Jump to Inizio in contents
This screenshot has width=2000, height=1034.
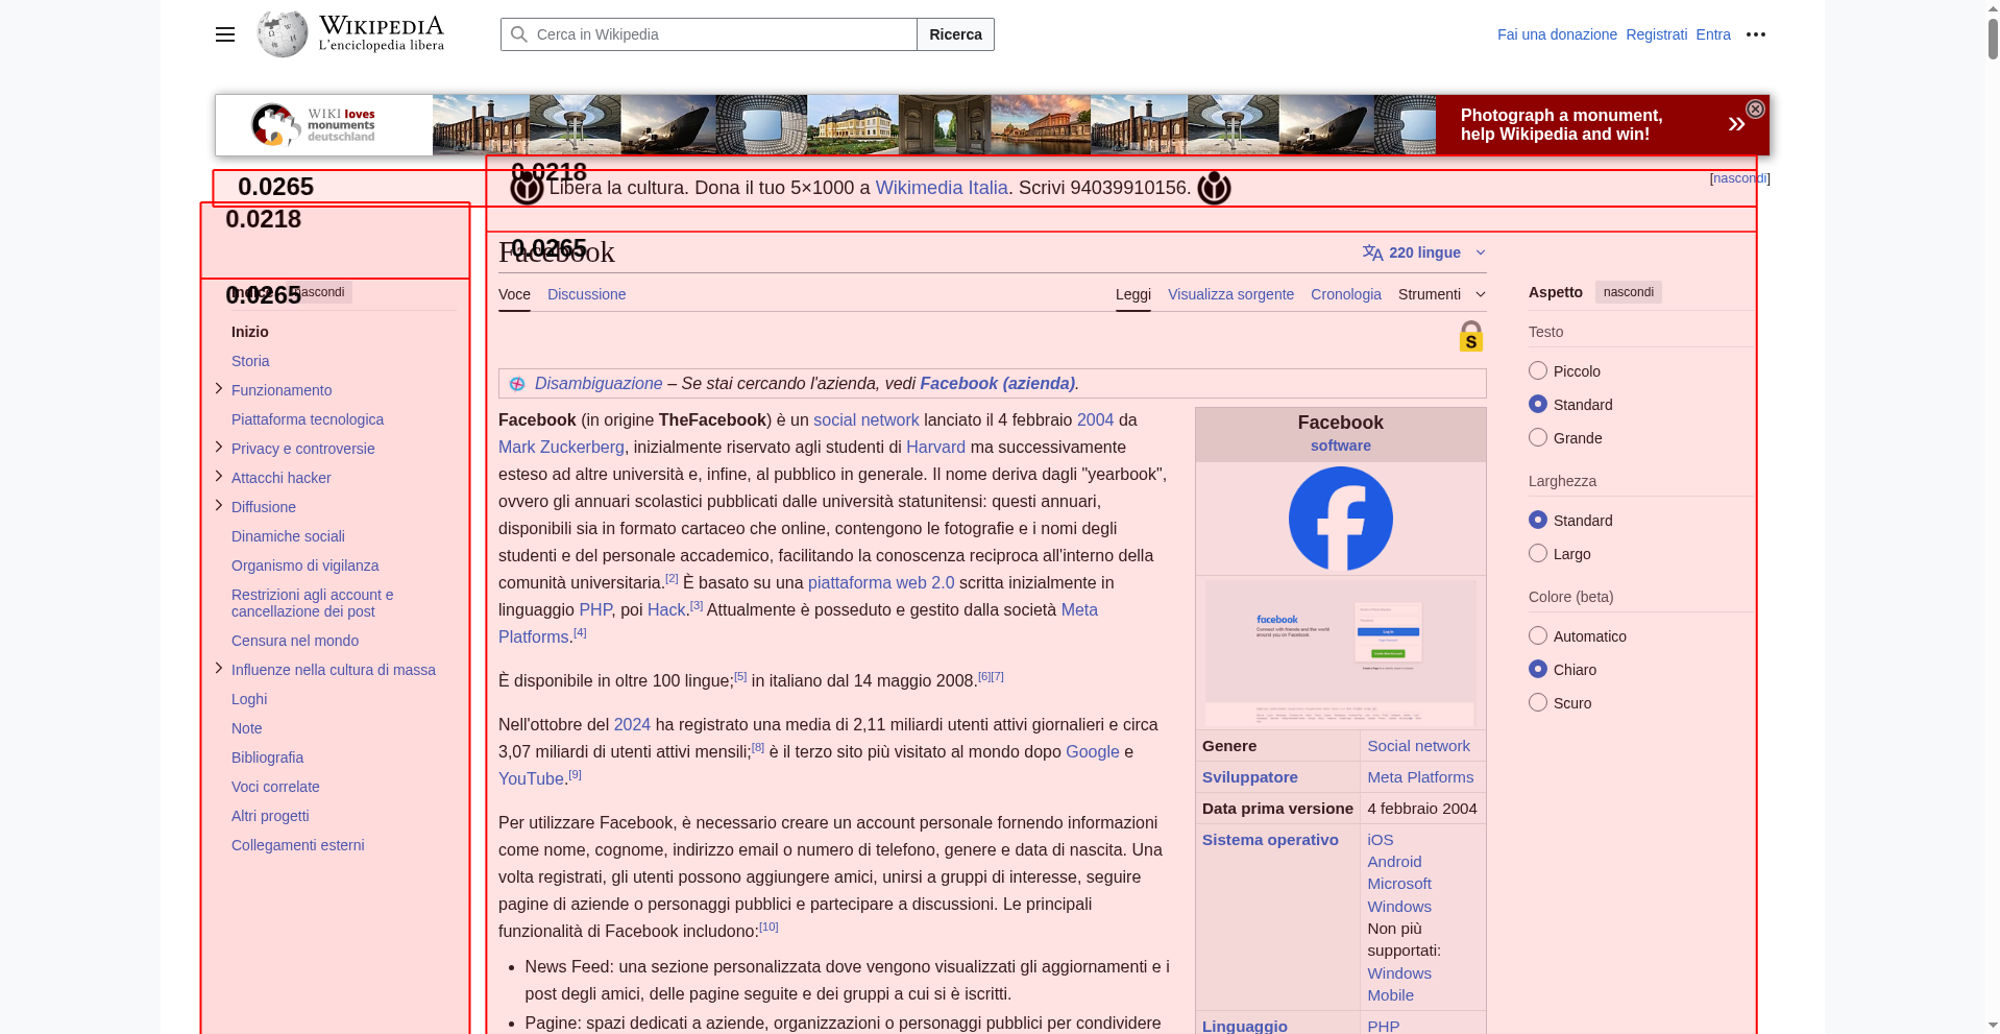pos(250,332)
